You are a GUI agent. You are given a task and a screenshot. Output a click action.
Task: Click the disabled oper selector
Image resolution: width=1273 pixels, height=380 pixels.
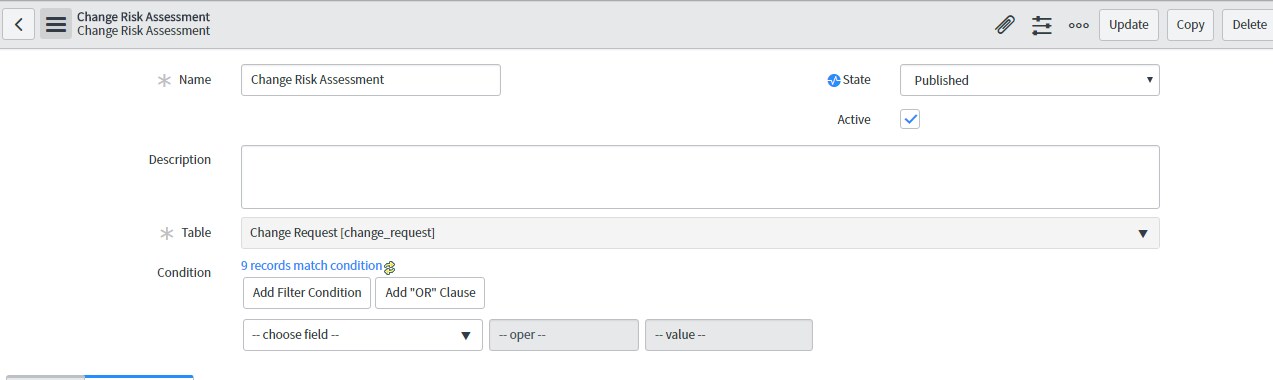point(564,335)
